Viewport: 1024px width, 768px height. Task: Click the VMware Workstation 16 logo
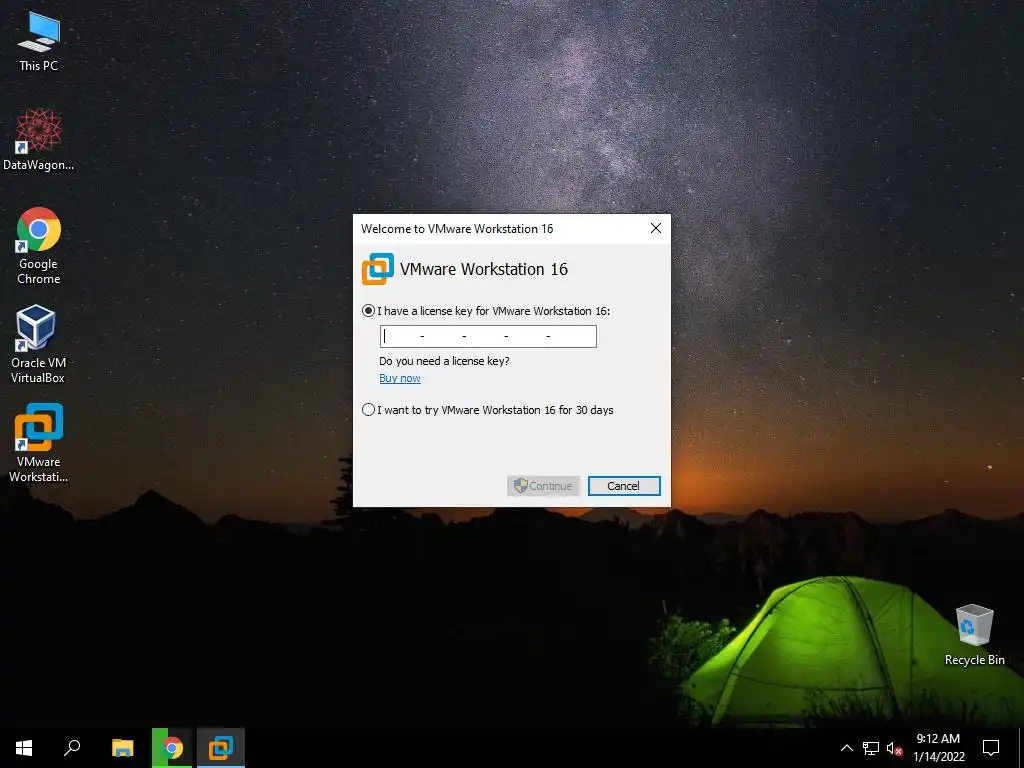(x=377, y=269)
